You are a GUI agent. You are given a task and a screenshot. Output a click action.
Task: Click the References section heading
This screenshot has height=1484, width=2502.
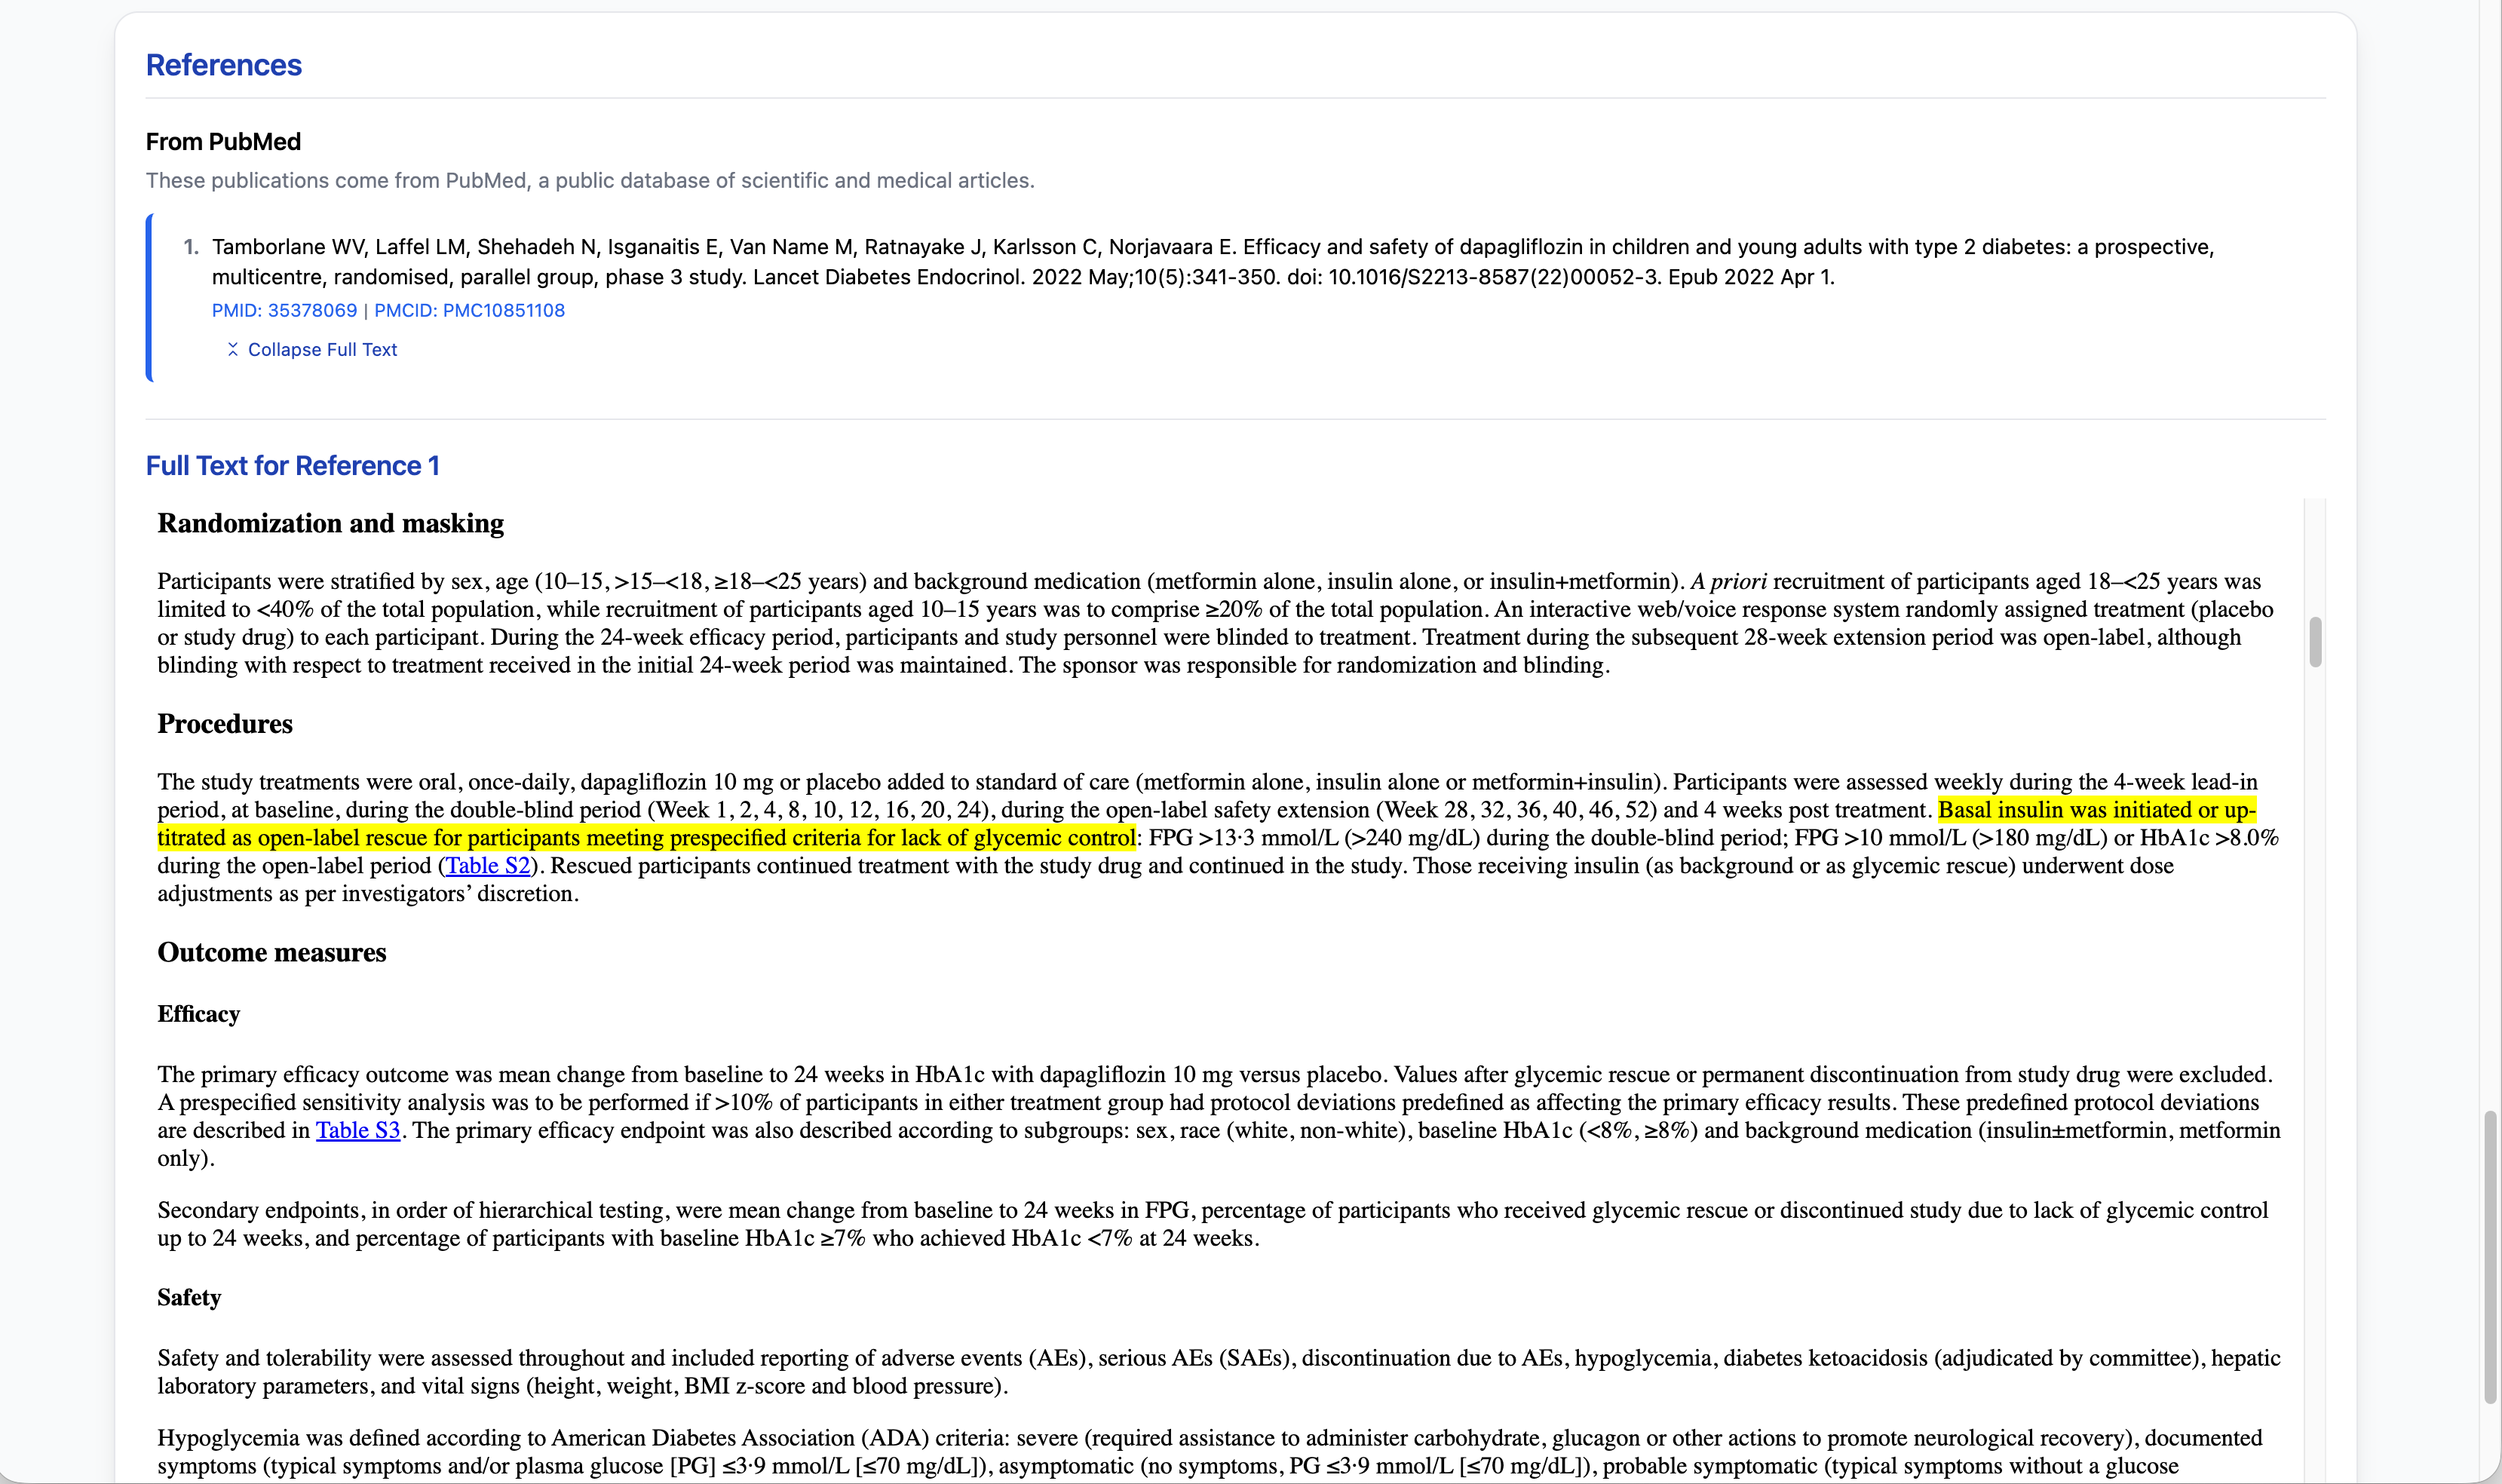(224, 65)
